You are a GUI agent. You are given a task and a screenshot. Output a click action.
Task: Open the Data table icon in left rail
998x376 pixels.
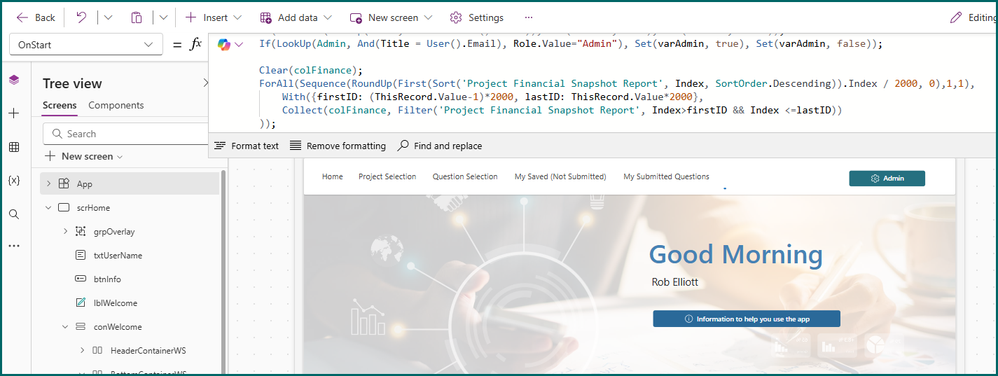click(14, 147)
